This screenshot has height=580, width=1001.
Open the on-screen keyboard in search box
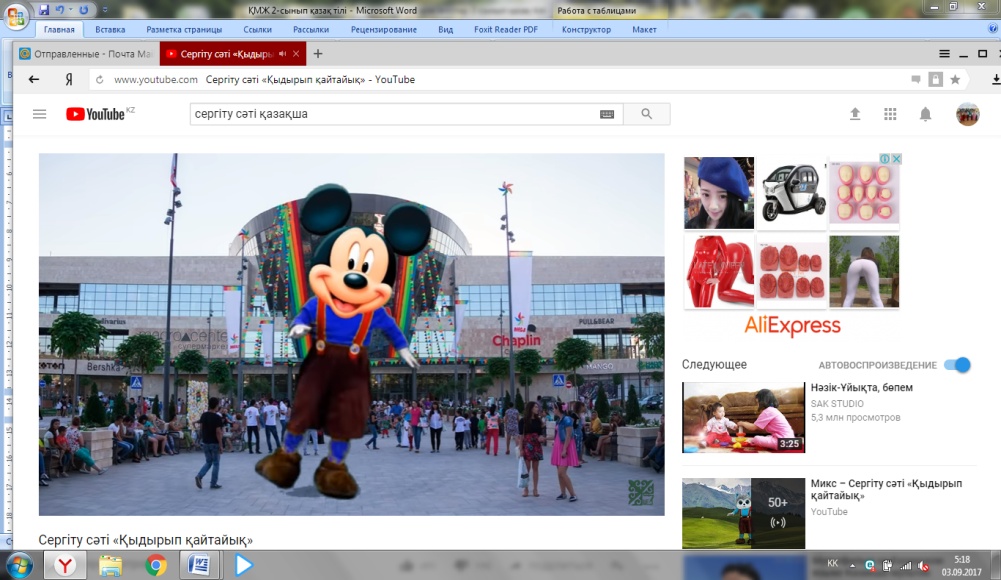click(607, 114)
